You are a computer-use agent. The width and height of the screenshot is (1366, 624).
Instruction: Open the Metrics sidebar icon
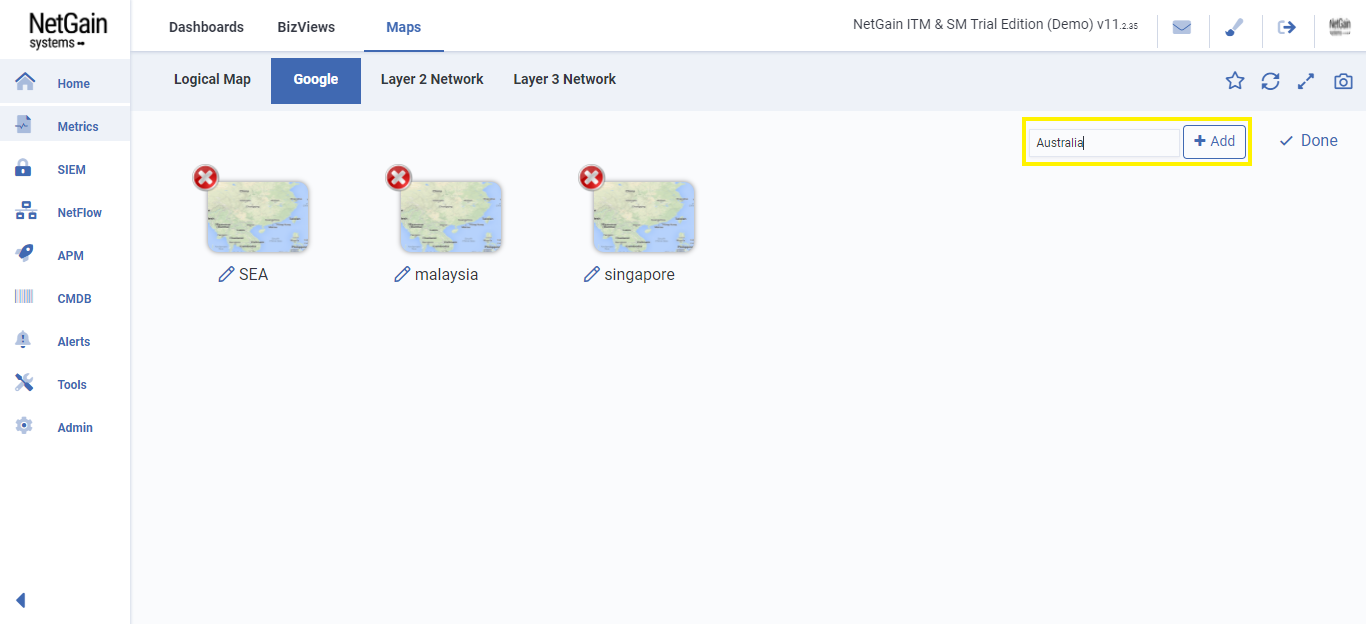coord(25,125)
